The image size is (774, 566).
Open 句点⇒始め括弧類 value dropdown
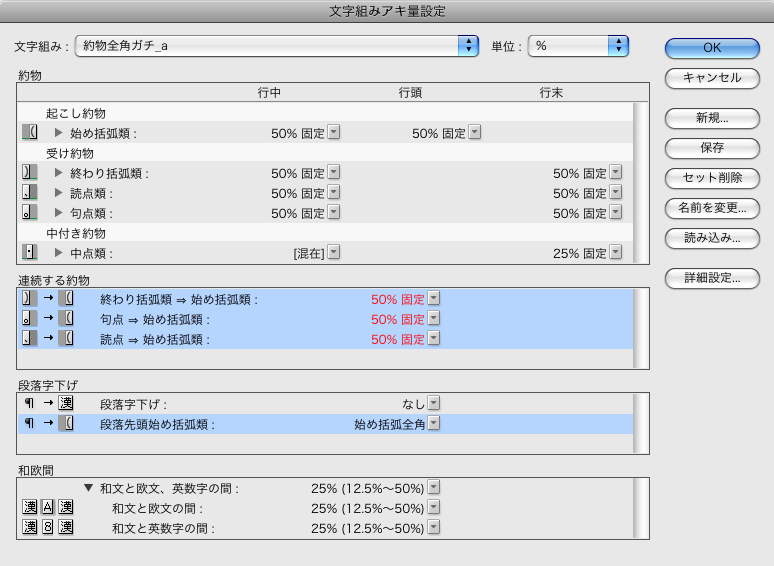pyautogui.click(x=434, y=318)
